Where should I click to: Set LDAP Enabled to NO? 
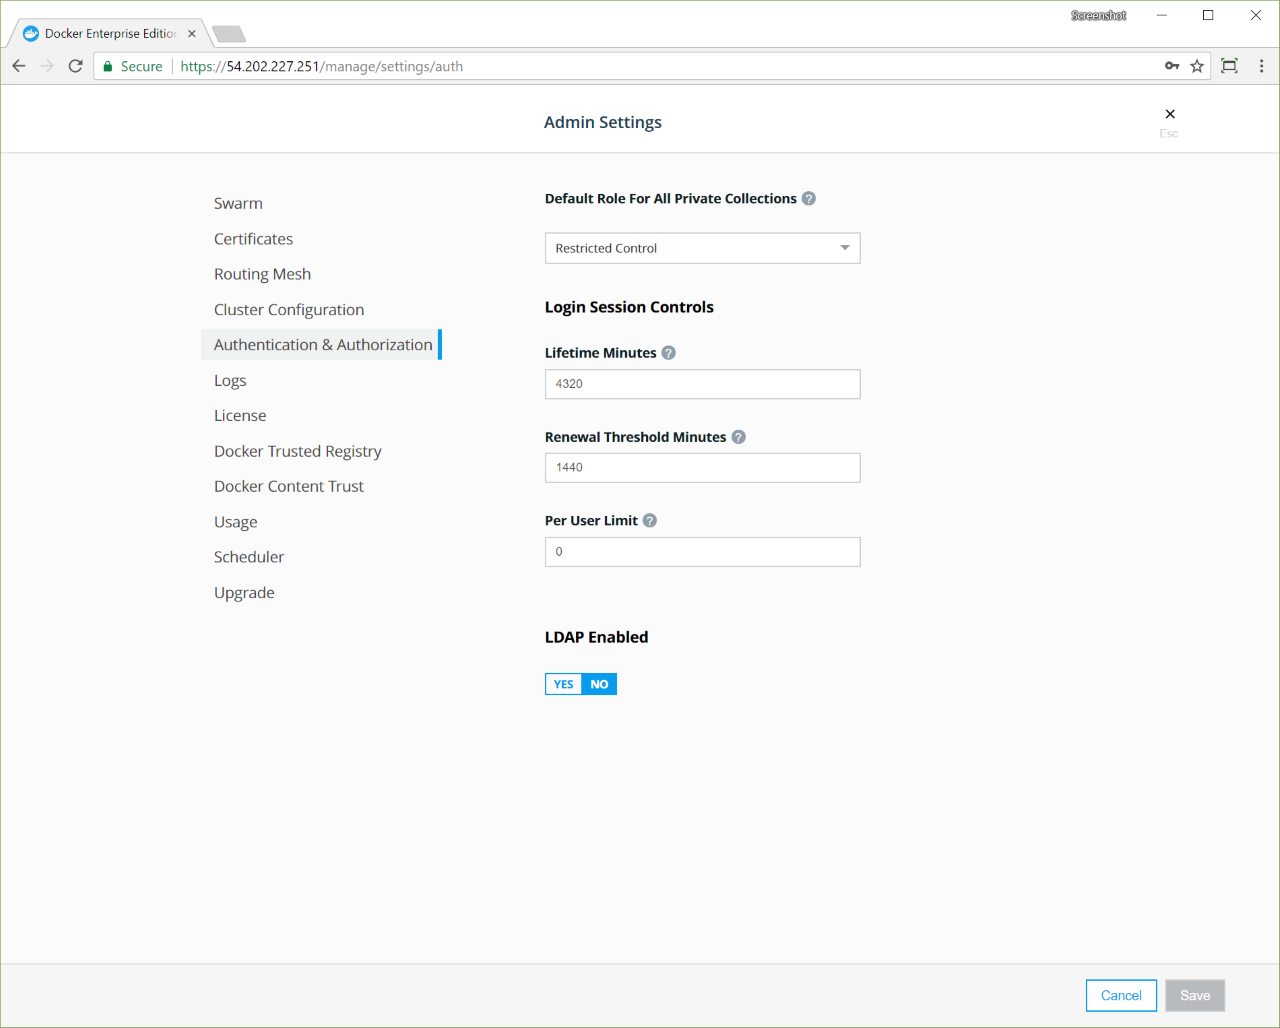[x=599, y=684]
